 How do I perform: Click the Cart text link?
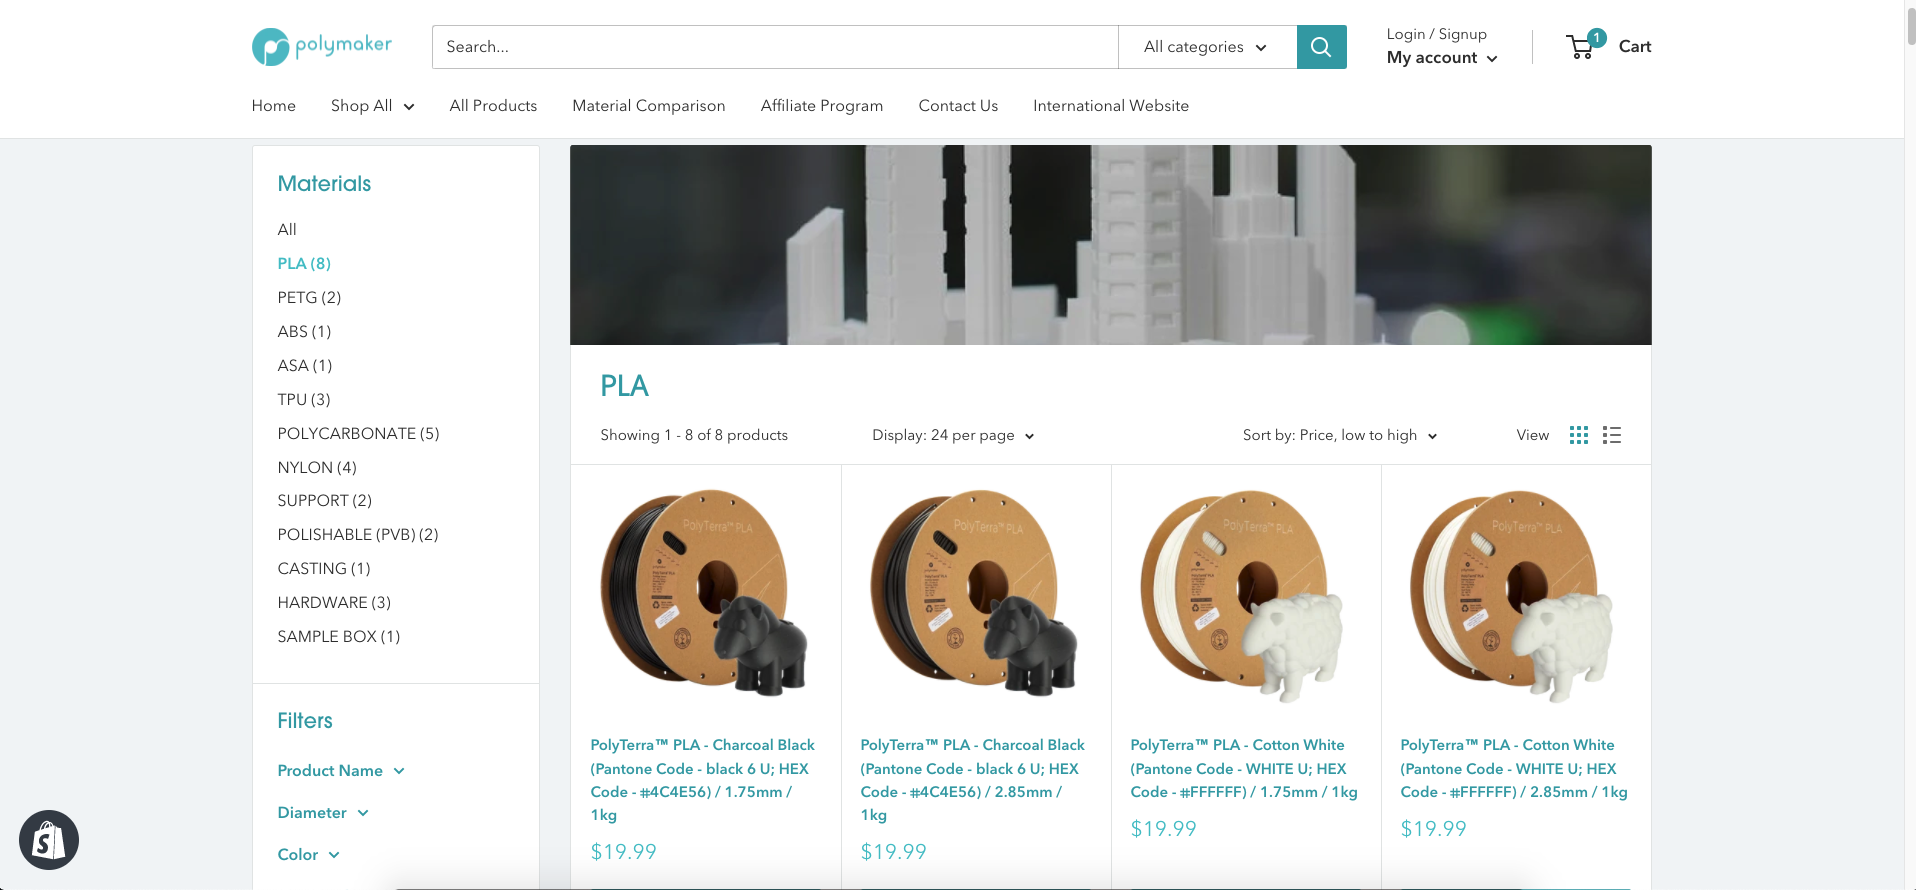[x=1635, y=46]
